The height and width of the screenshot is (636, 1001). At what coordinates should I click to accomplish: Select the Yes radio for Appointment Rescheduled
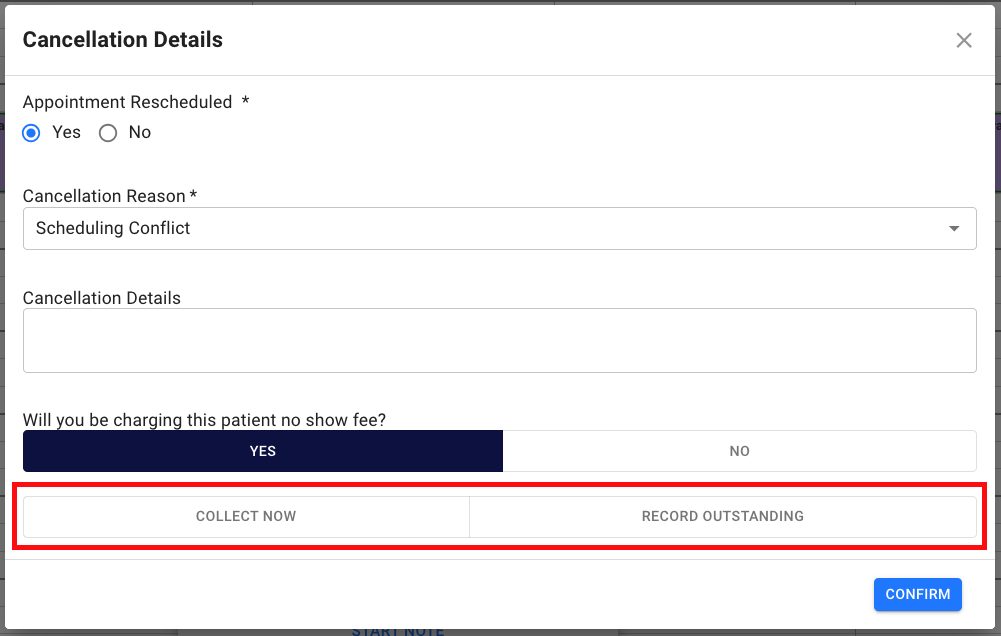(x=32, y=133)
